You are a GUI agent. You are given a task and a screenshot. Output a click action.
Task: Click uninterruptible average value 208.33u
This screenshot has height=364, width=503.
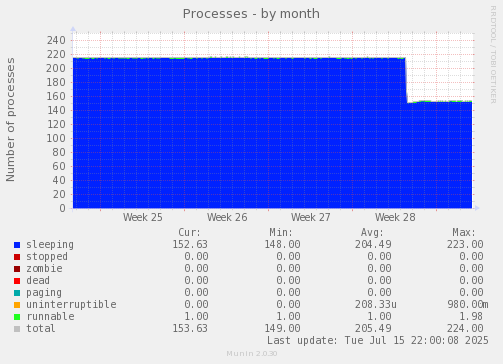(376, 305)
